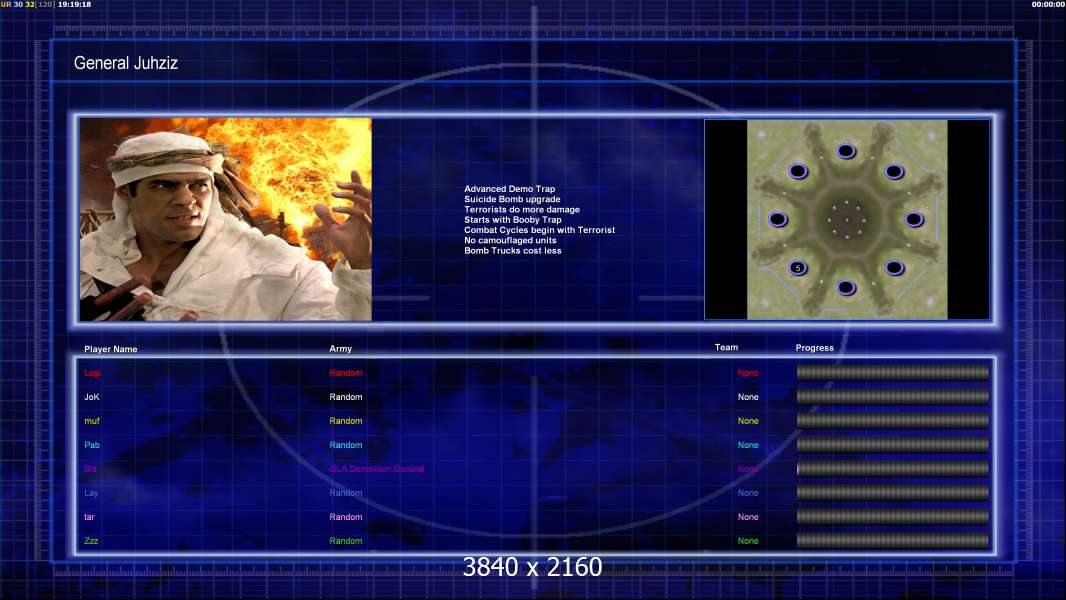Click the 'Advanced Demo Trap' ability line
1066x600 pixels.
(509, 189)
